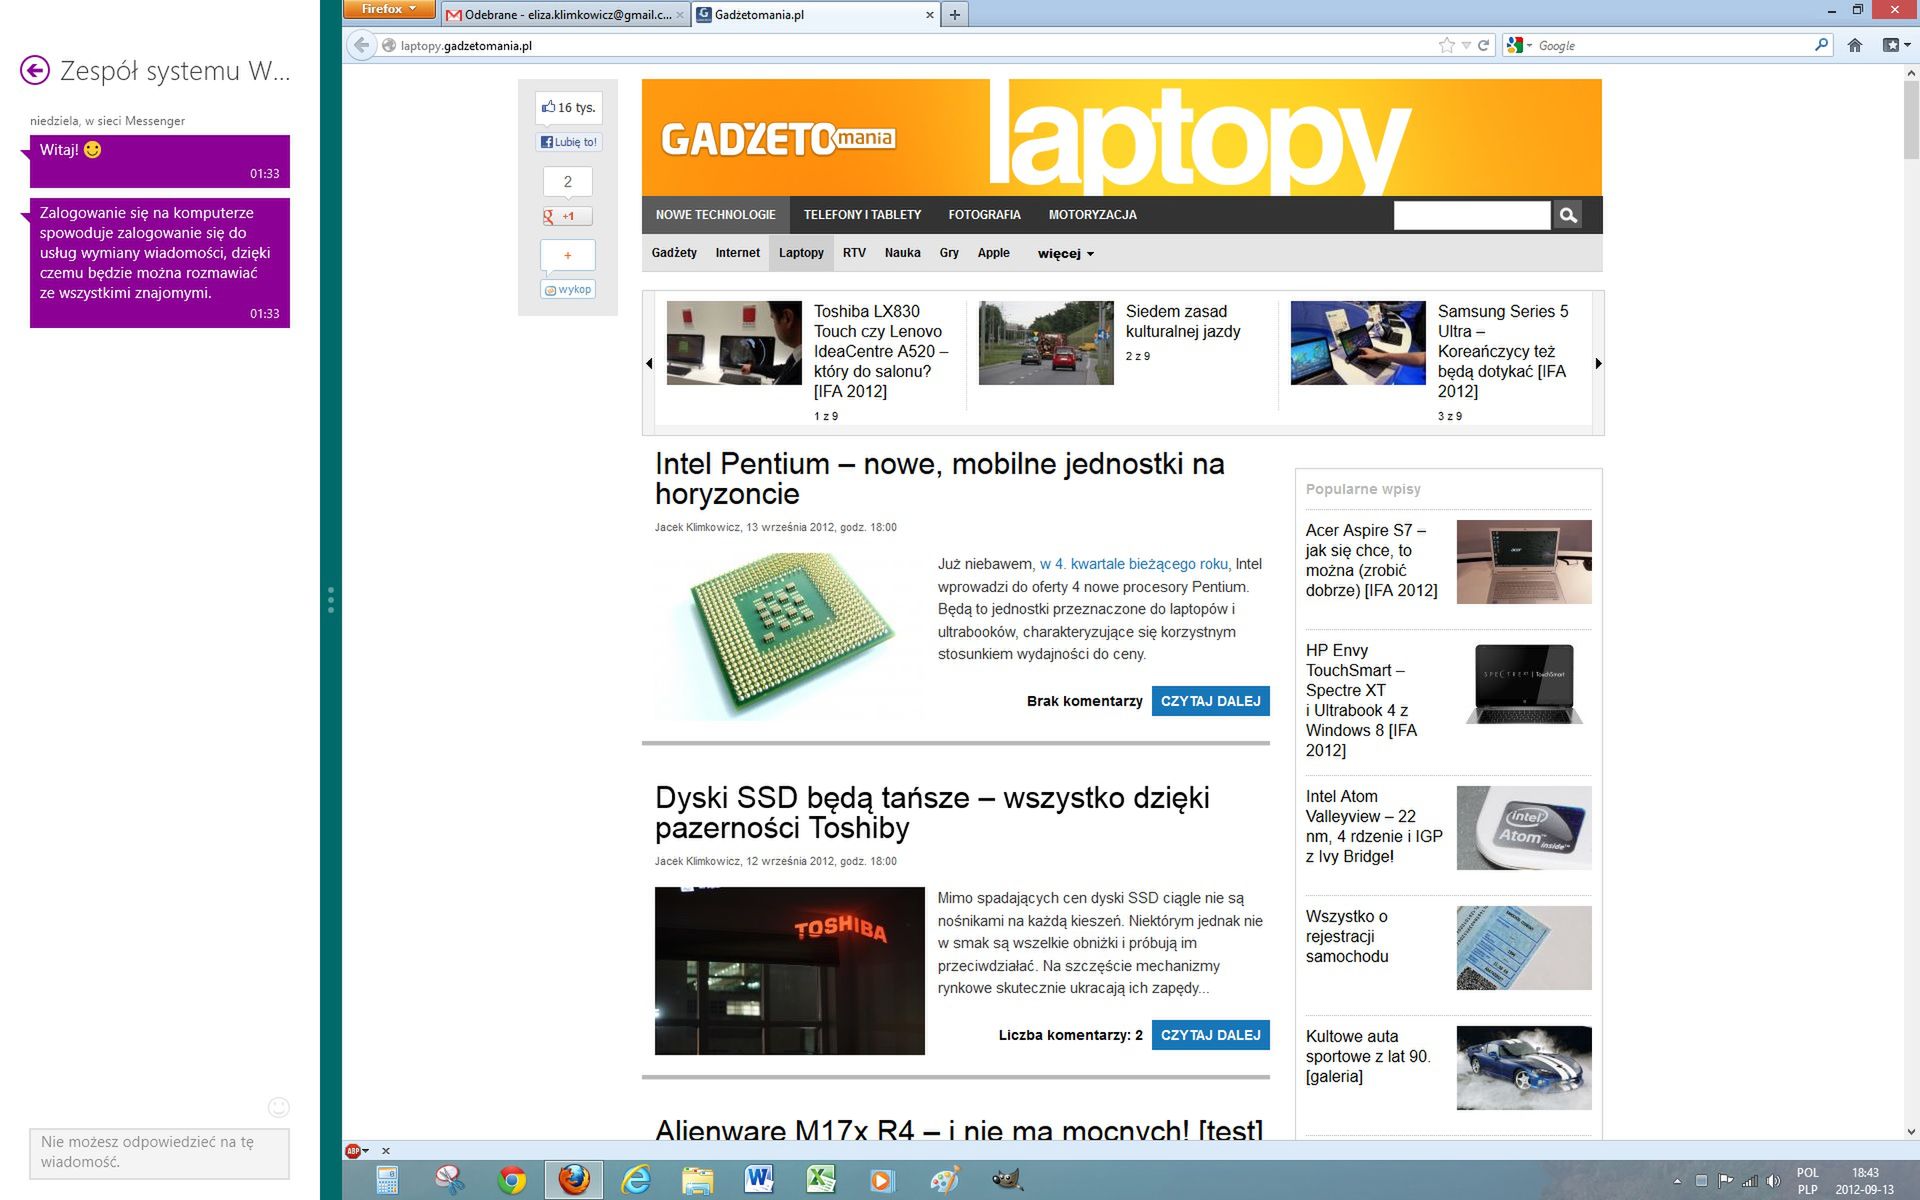Open Firefox home page icon
The image size is (1920, 1200).
tap(1855, 45)
